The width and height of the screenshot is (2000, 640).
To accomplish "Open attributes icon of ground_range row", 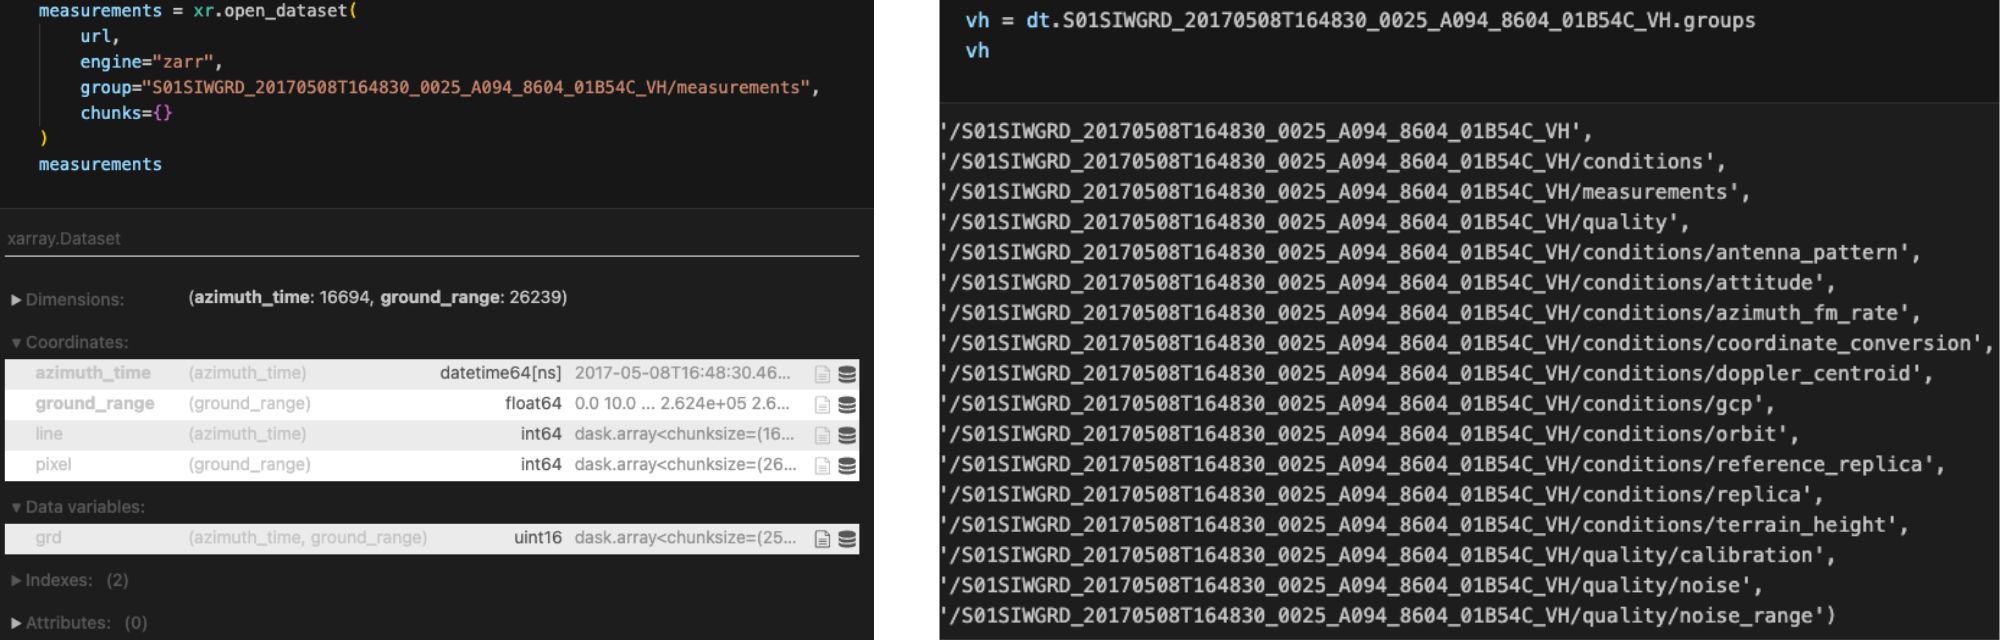I will (x=822, y=405).
